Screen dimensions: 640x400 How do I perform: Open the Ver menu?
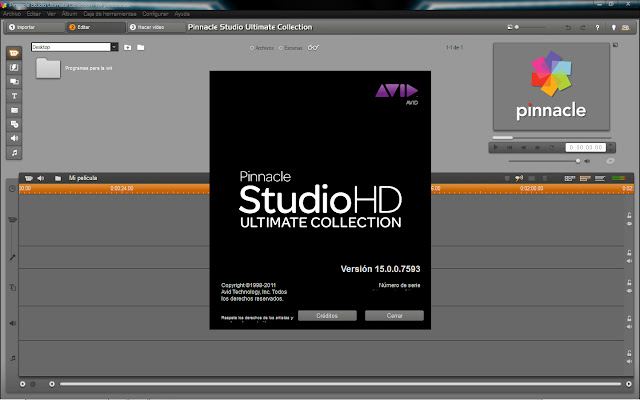point(51,14)
